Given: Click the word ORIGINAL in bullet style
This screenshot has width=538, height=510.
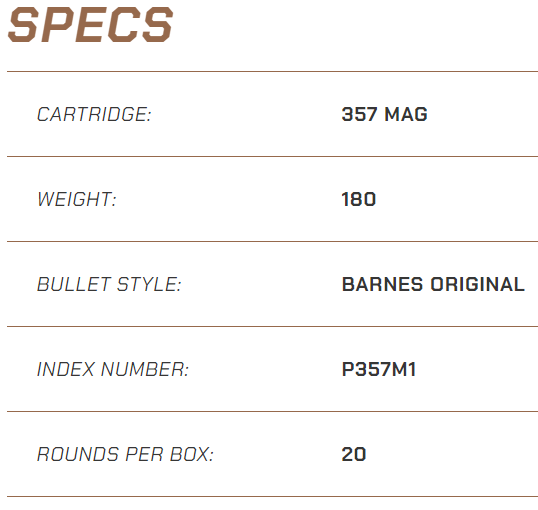Looking at the screenshot, I should 478,284.
